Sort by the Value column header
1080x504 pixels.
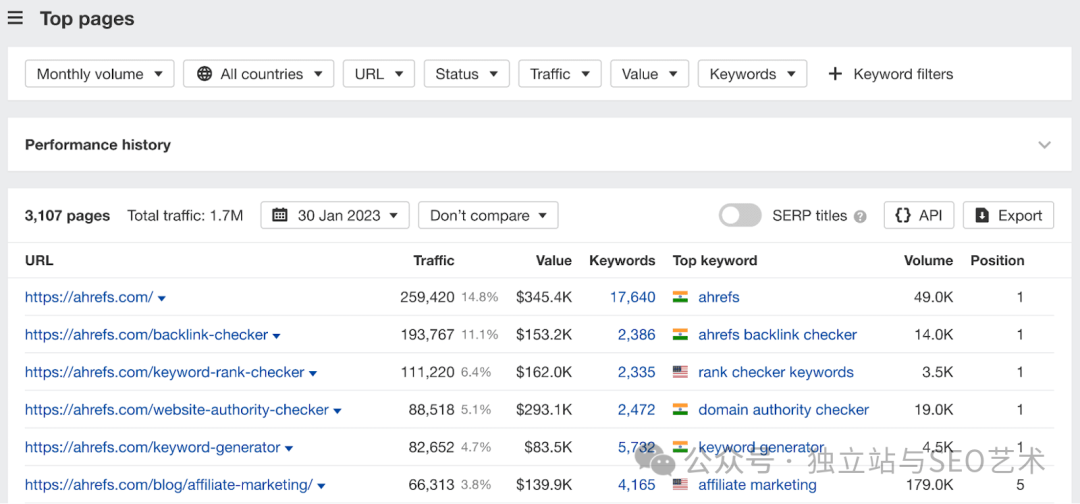(x=554, y=261)
